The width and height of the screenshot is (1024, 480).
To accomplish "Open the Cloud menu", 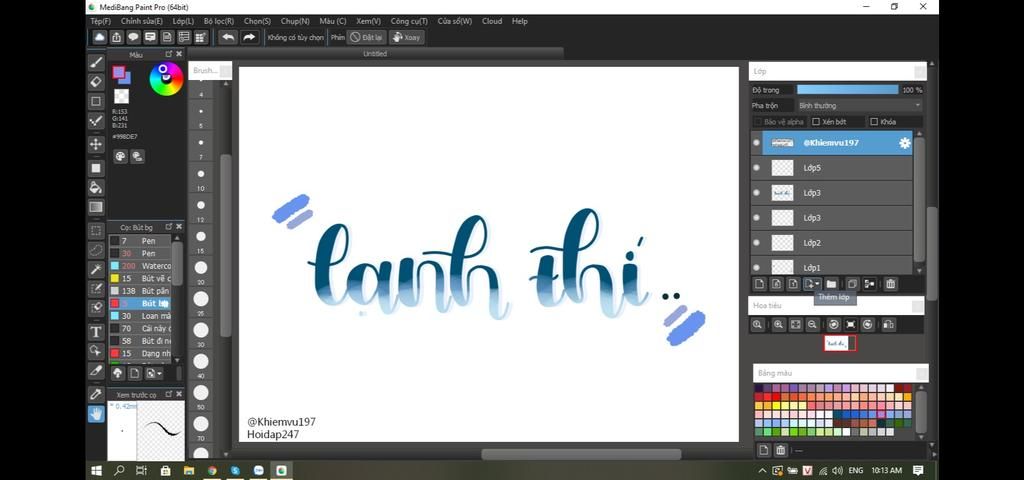I will [492, 21].
